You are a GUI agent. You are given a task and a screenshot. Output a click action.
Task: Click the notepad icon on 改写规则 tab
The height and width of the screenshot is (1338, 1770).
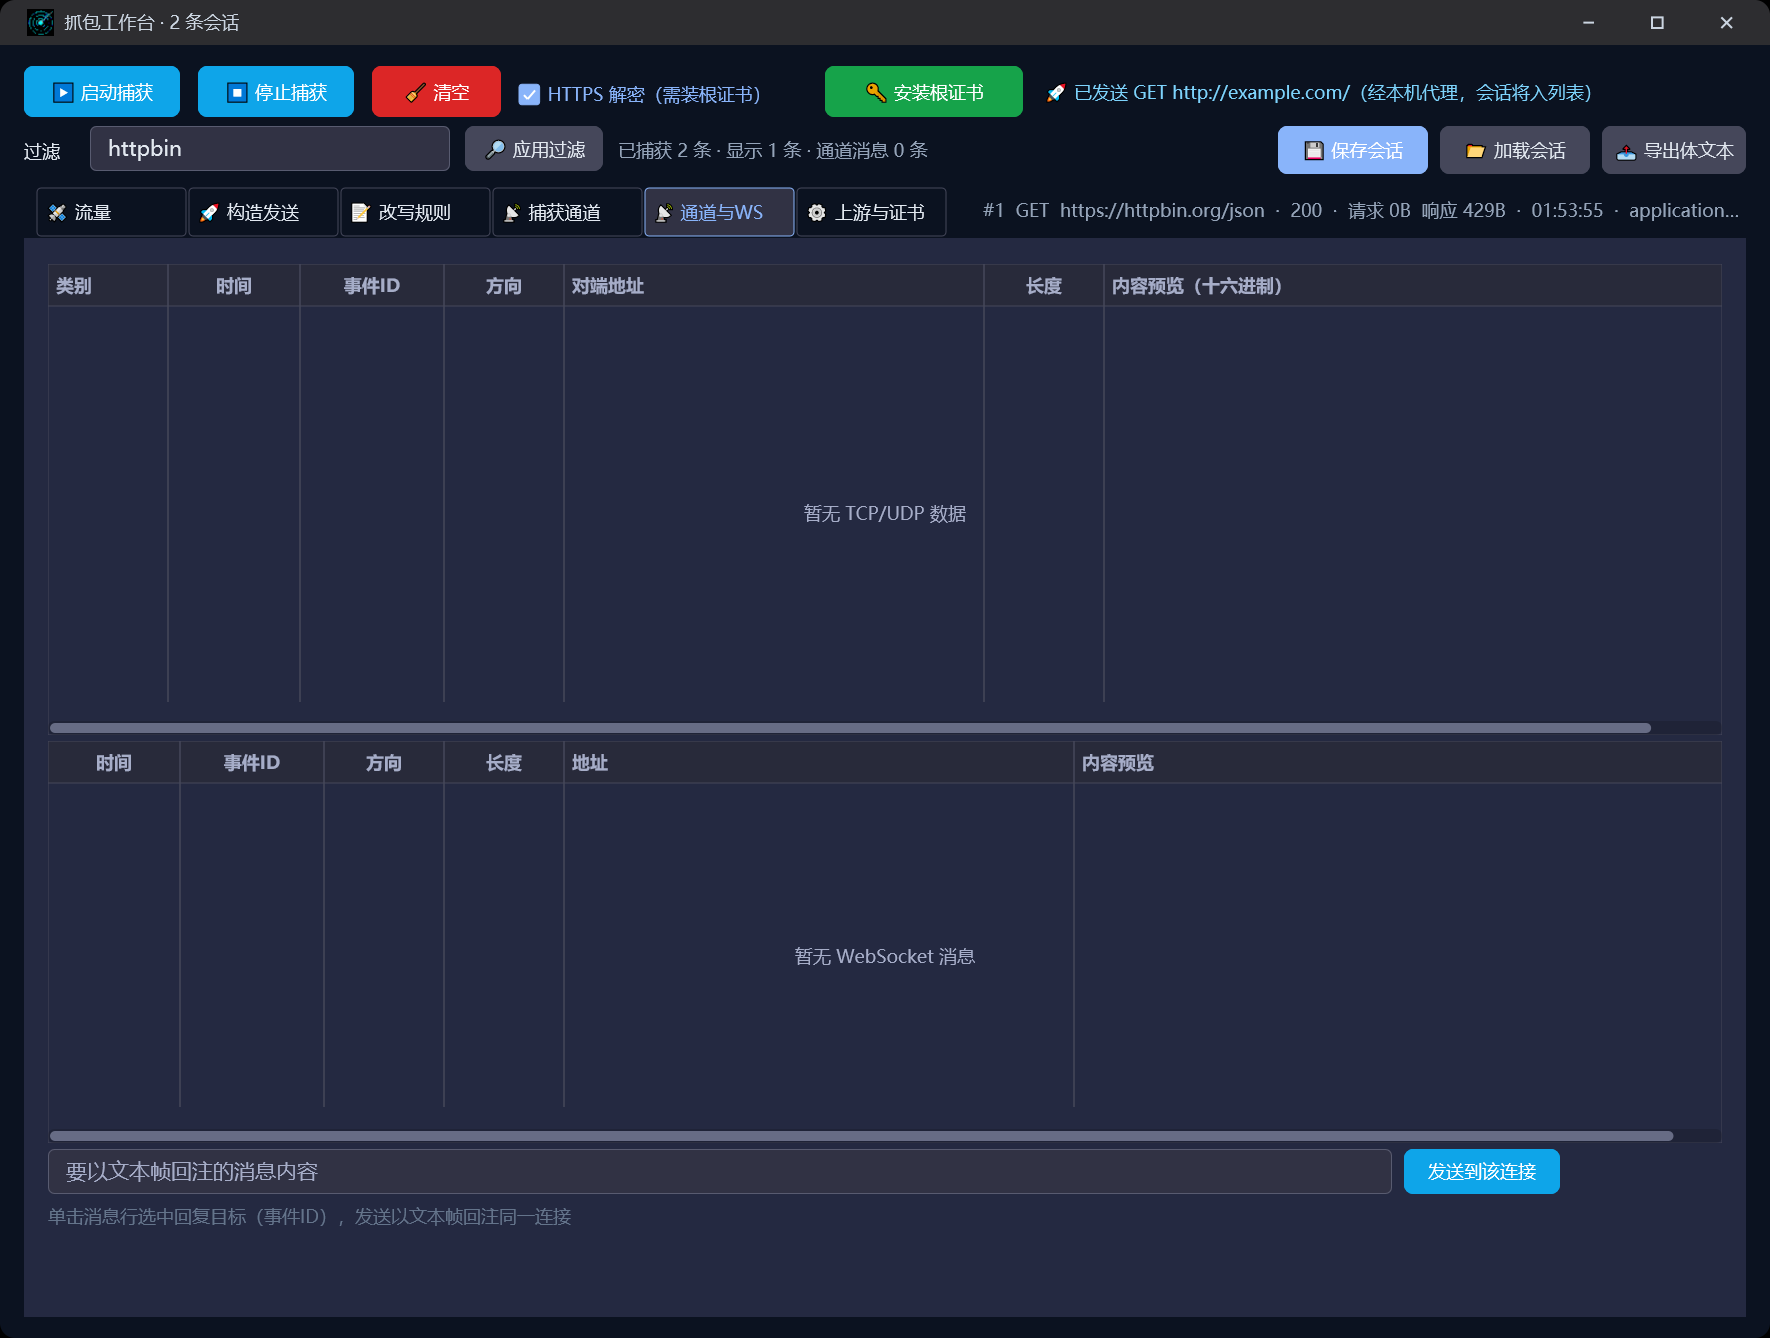coord(361,213)
